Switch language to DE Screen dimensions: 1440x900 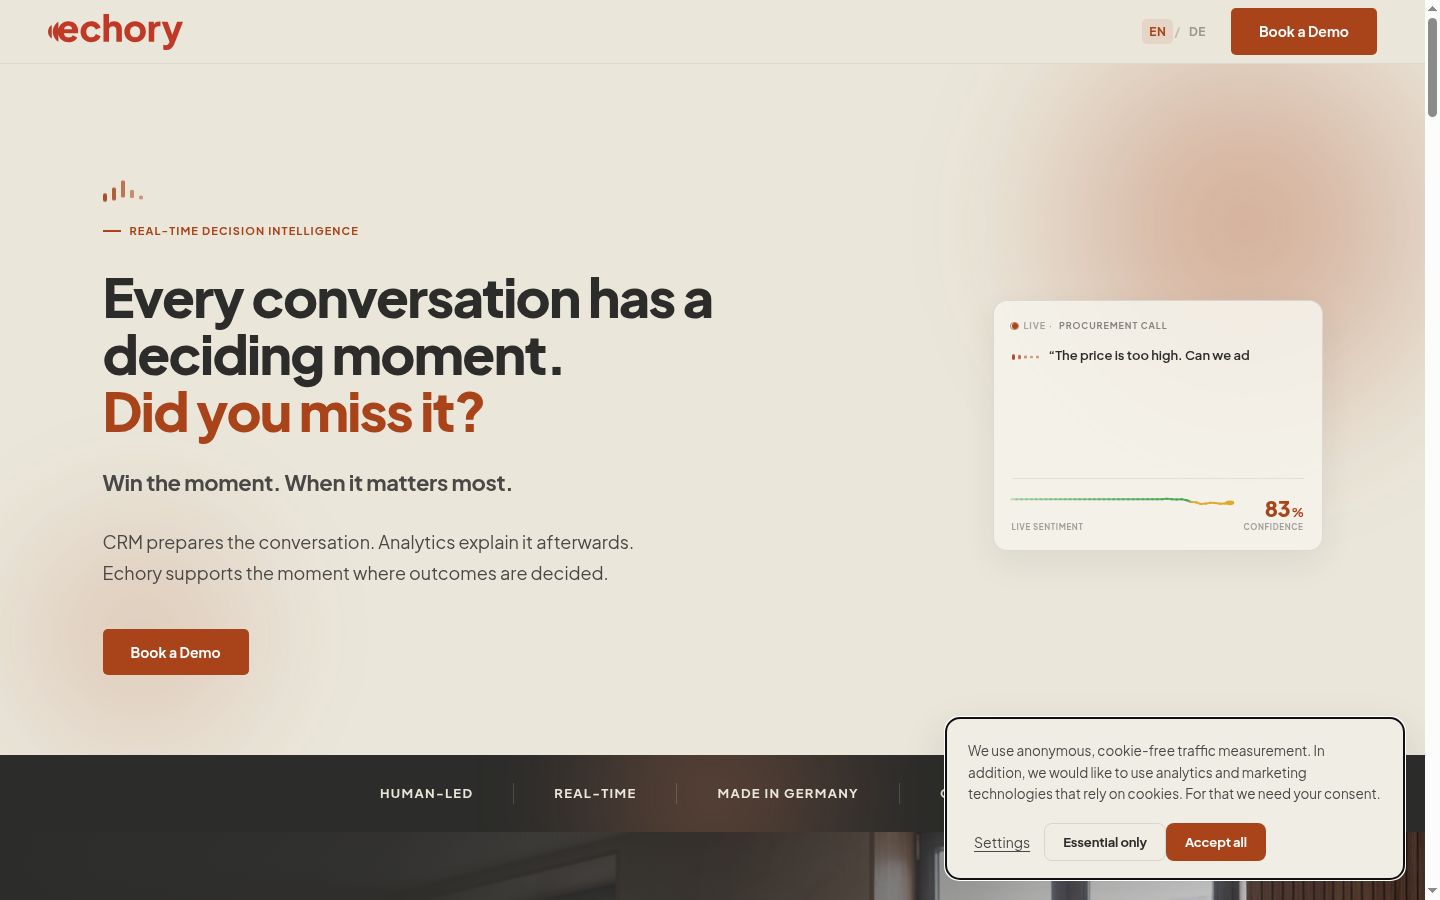(x=1197, y=32)
